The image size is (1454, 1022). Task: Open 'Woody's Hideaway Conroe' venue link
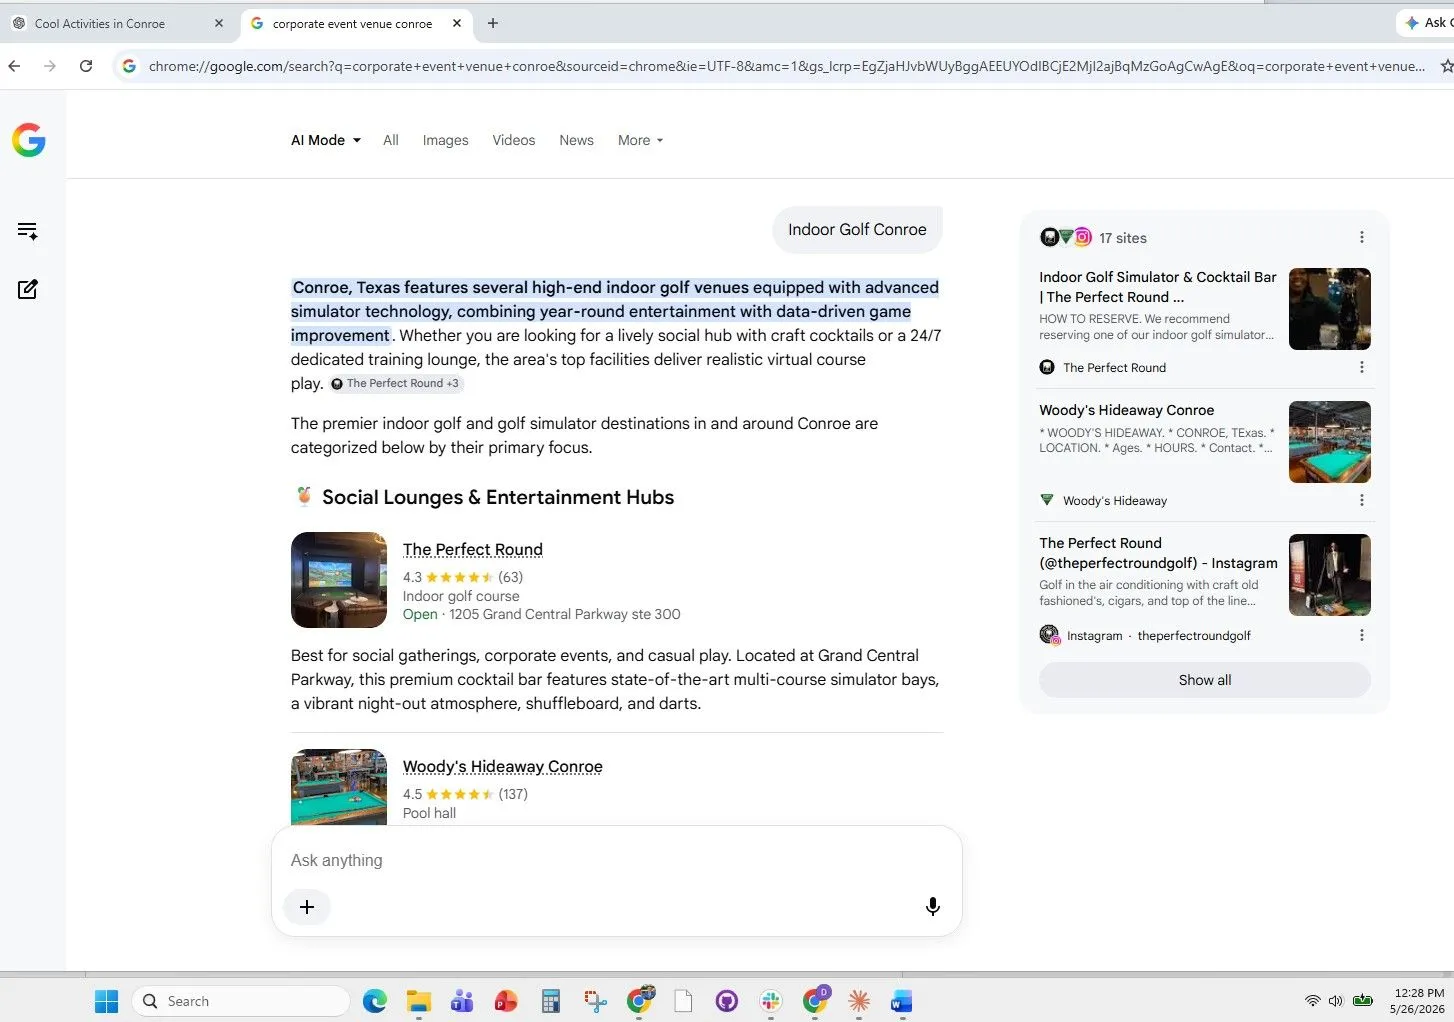coord(503,766)
